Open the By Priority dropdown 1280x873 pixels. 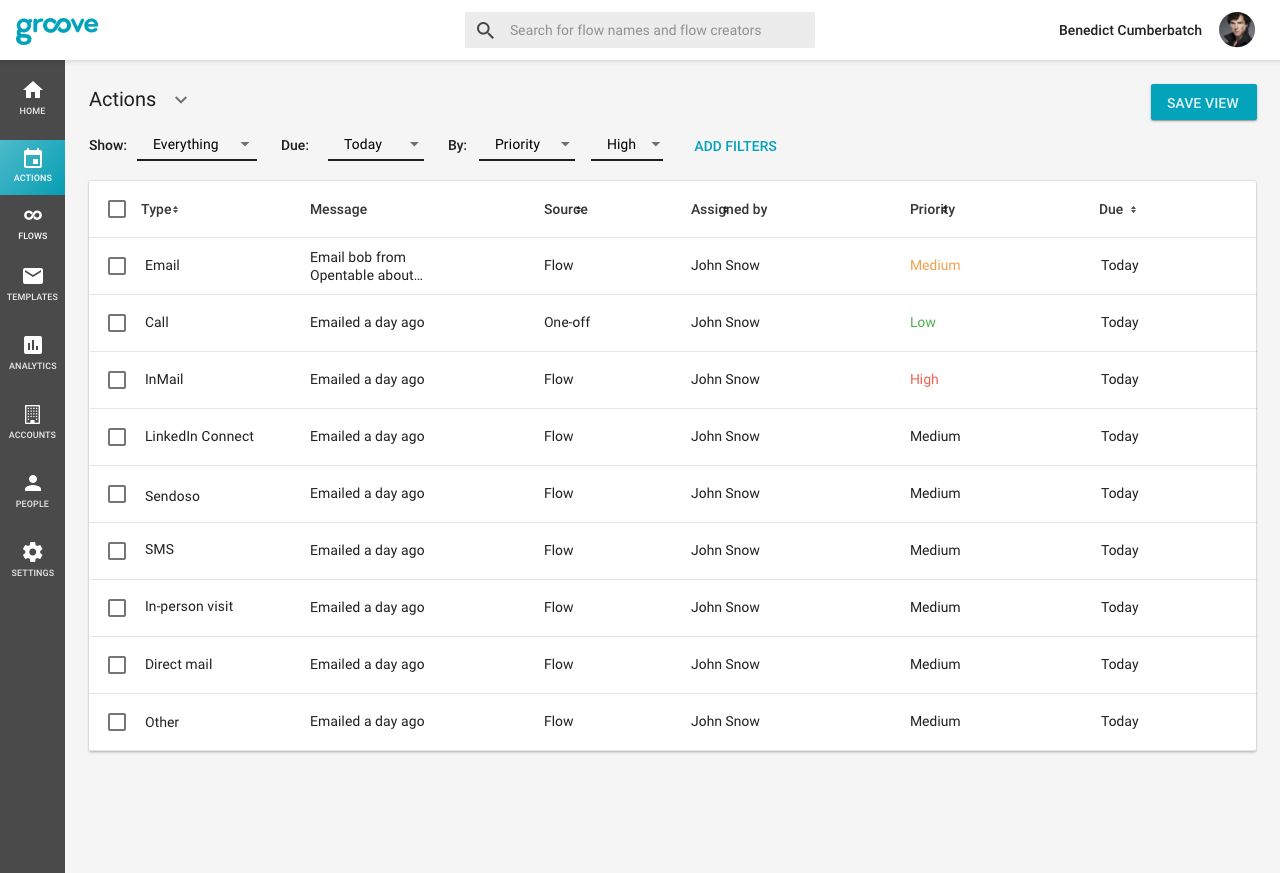527,145
